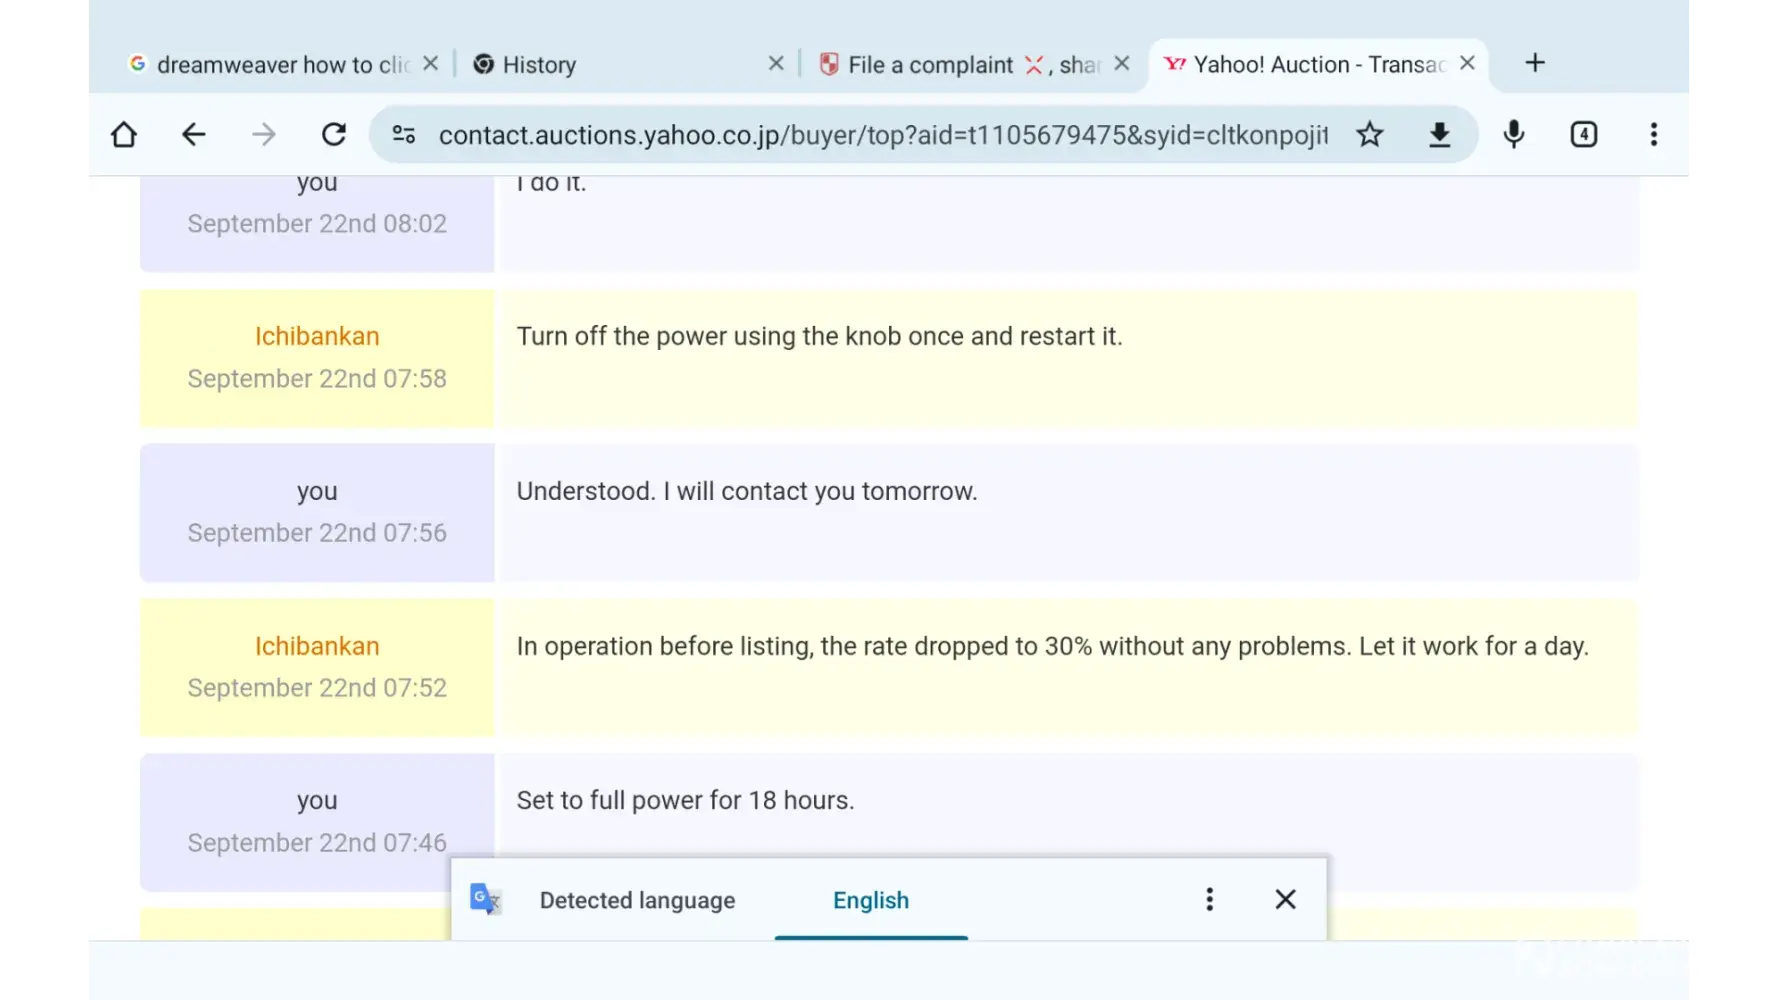The image size is (1778, 1000).
Task: Select Detected language in translate bar
Action: [x=637, y=900]
